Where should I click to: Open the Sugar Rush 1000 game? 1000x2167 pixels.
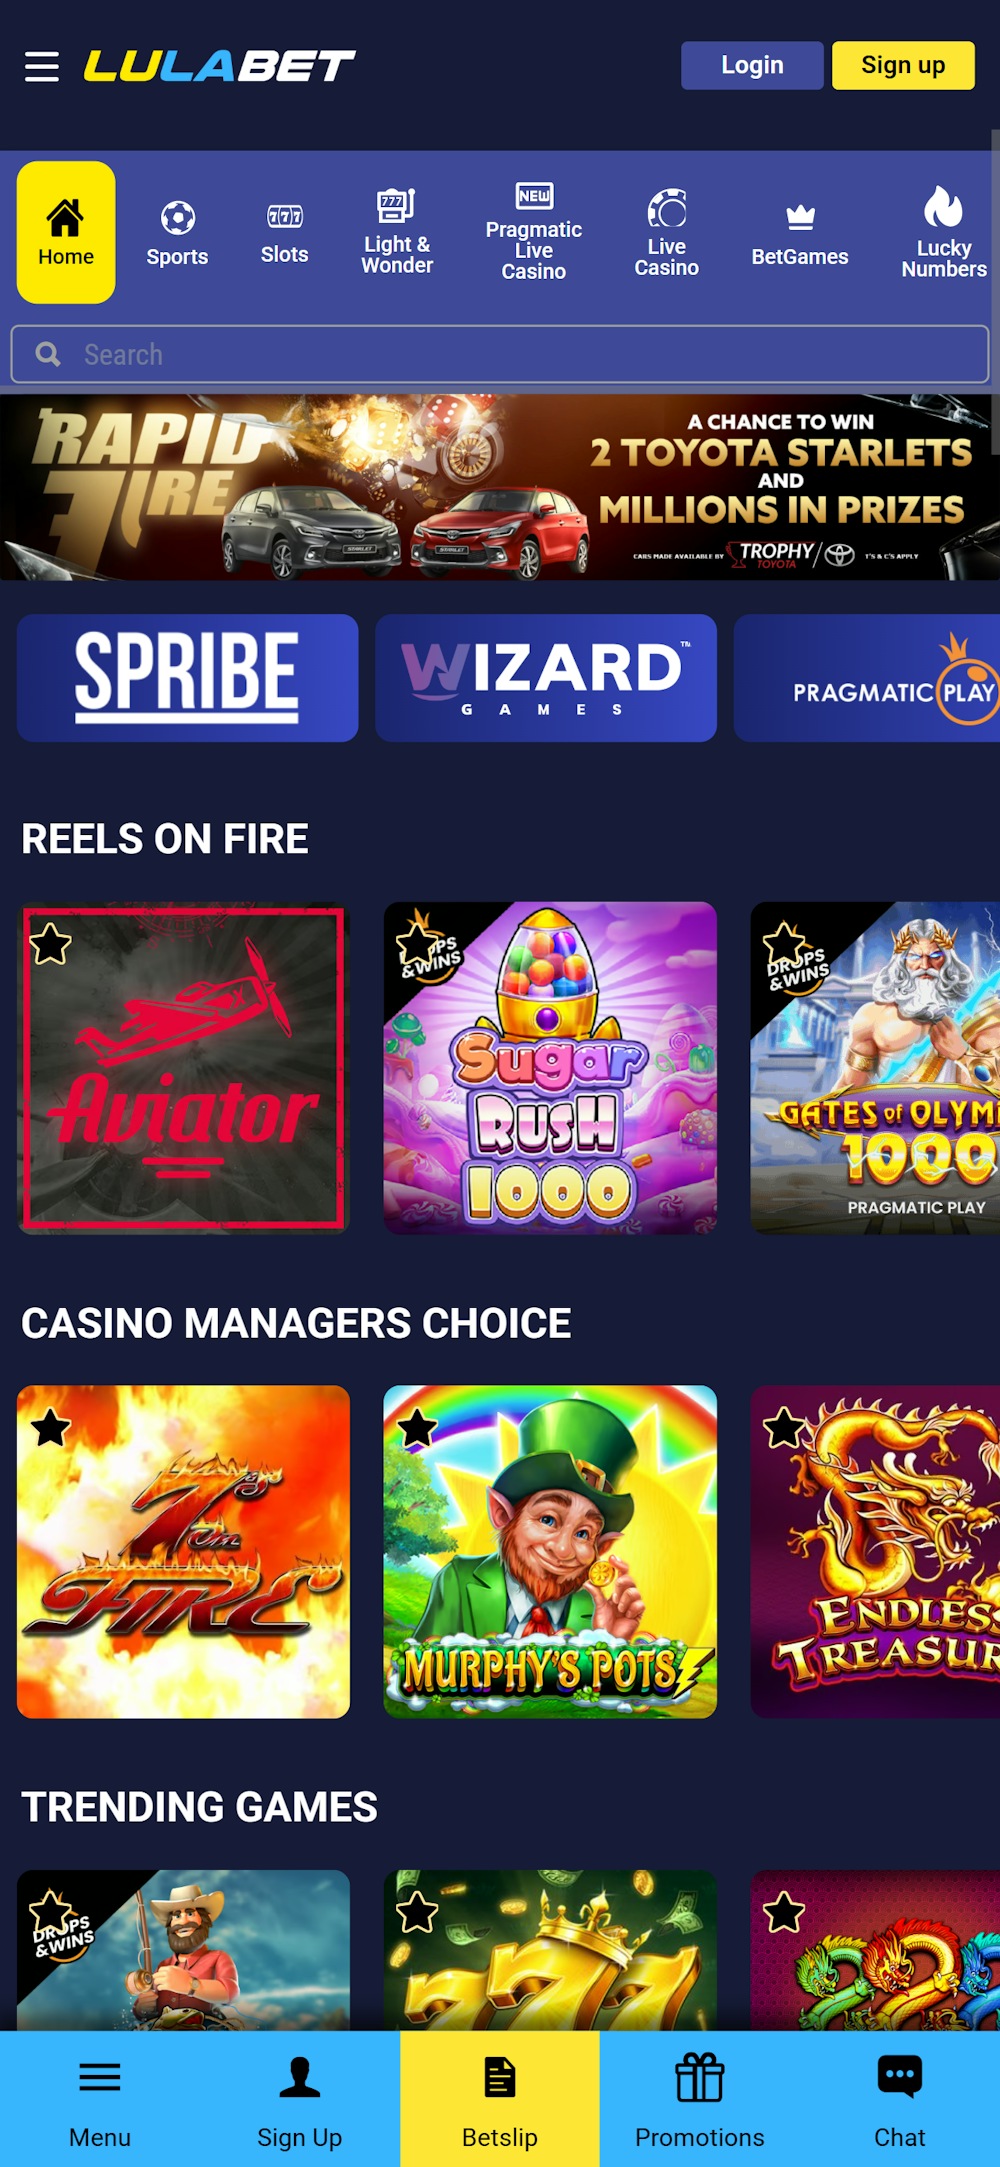coord(550,1068)
